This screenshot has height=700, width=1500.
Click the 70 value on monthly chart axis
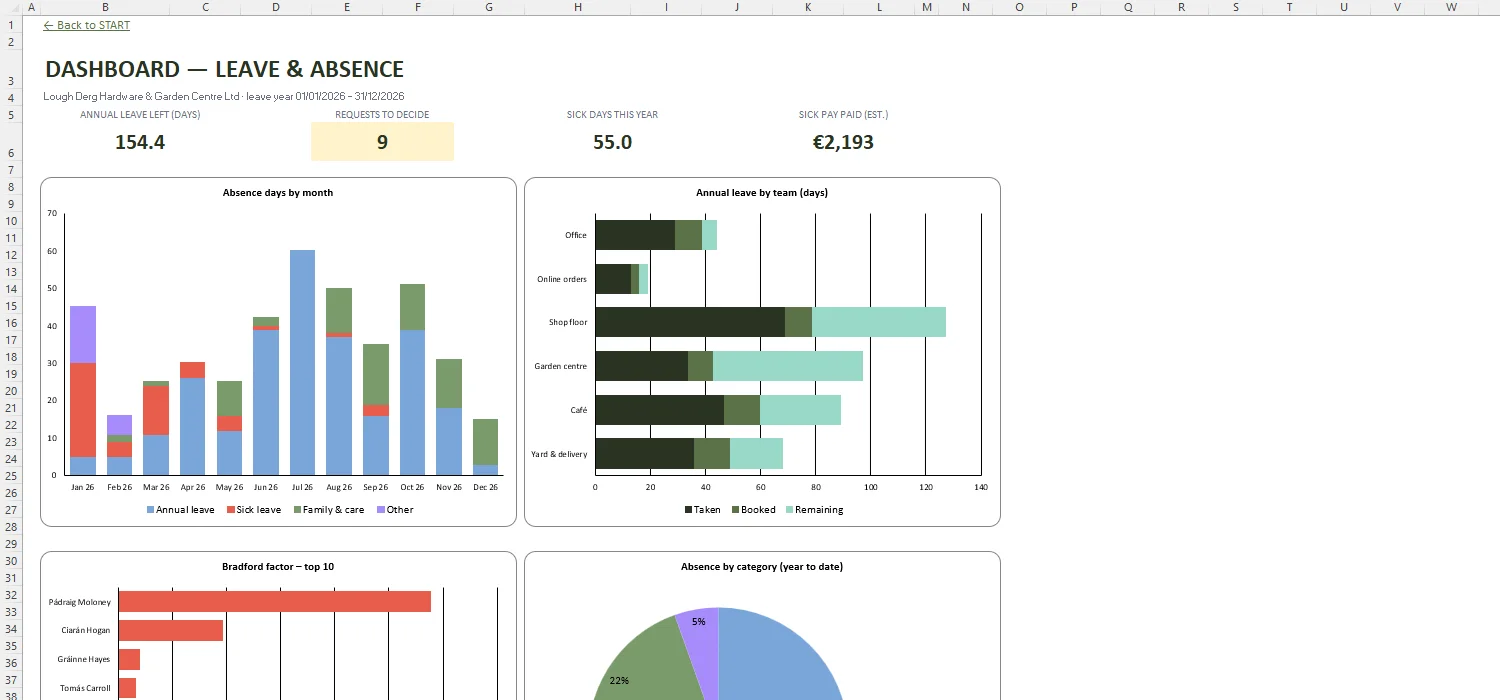[52, 213]
